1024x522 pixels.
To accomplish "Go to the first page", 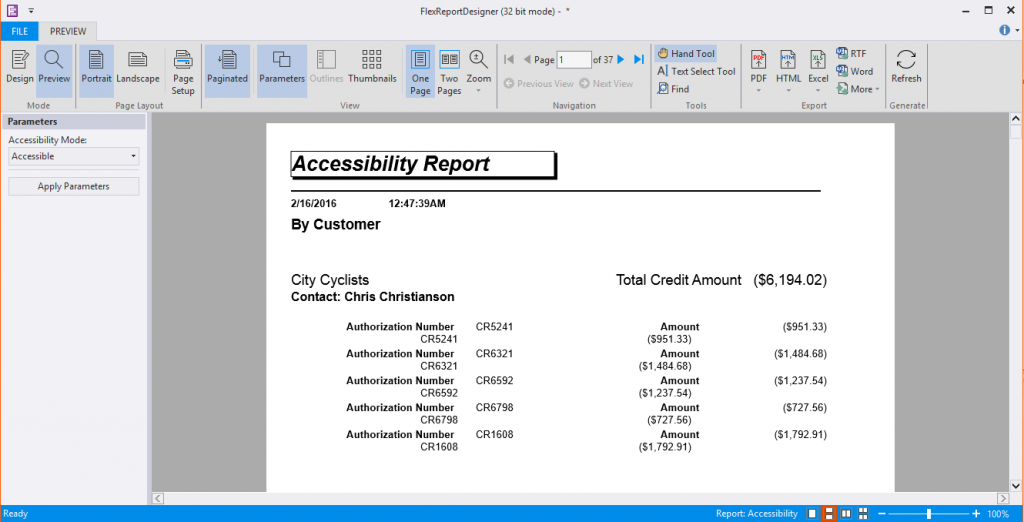I will [509, 59].
